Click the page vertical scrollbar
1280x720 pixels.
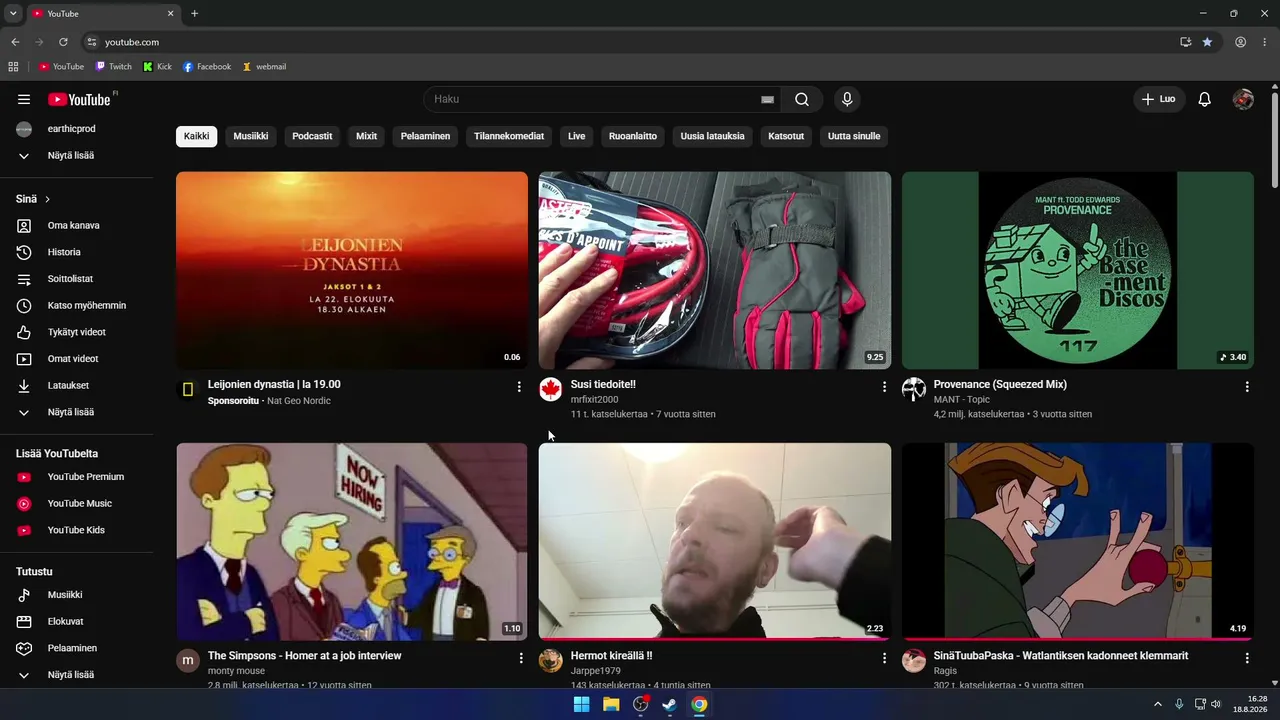(1275, 138)
